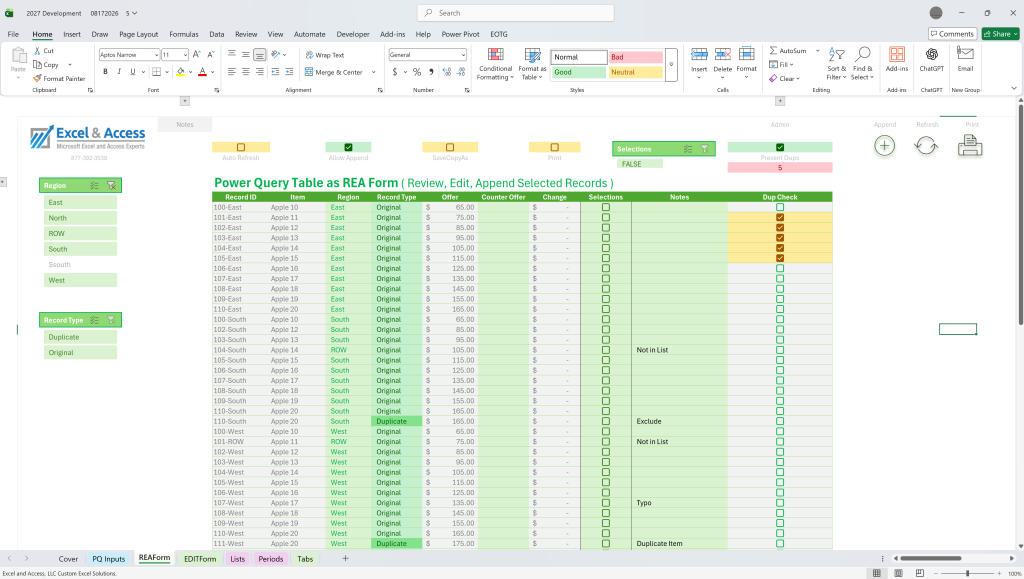The height and width of the screenshot is (579, 1024).
Task: Click the Cut scissors icon
Action: (x=38, y=51)
